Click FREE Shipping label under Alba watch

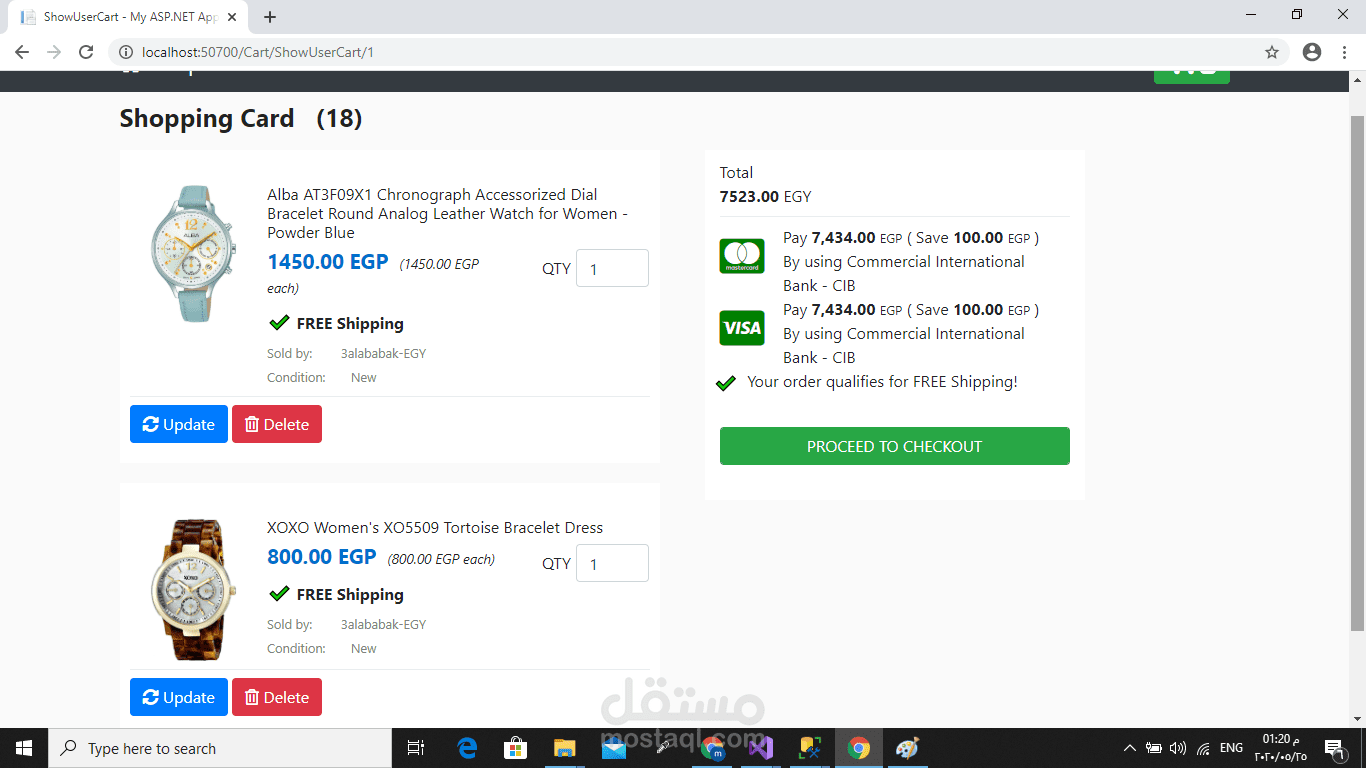[350, 323]
